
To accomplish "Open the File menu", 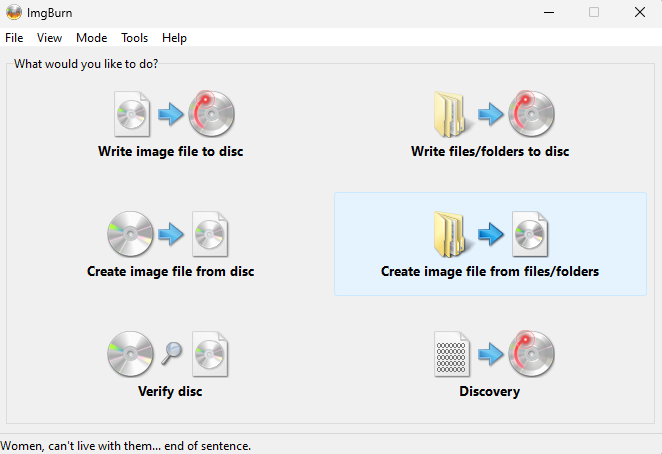I will [14, 38].
